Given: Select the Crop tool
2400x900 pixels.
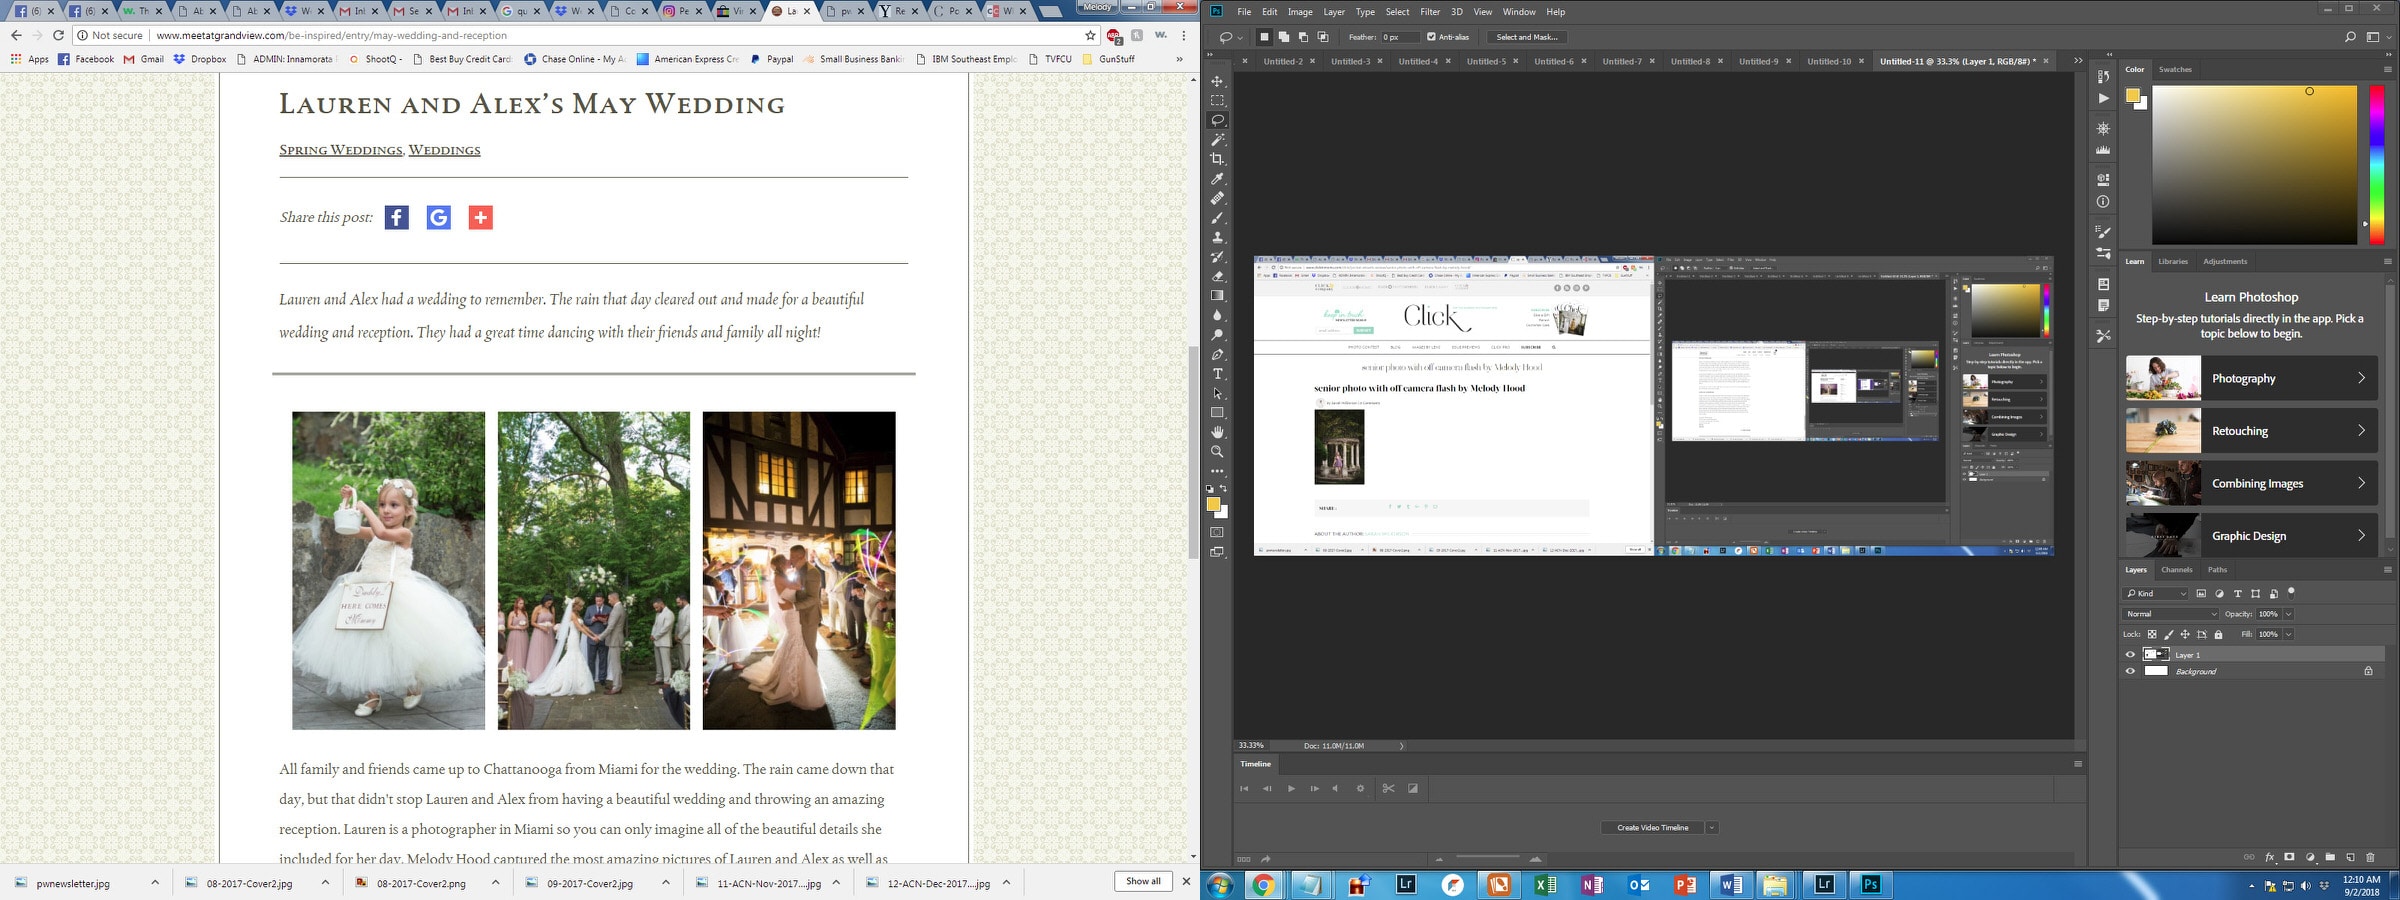Looking at the screenshot, I should coord(1217,159).
